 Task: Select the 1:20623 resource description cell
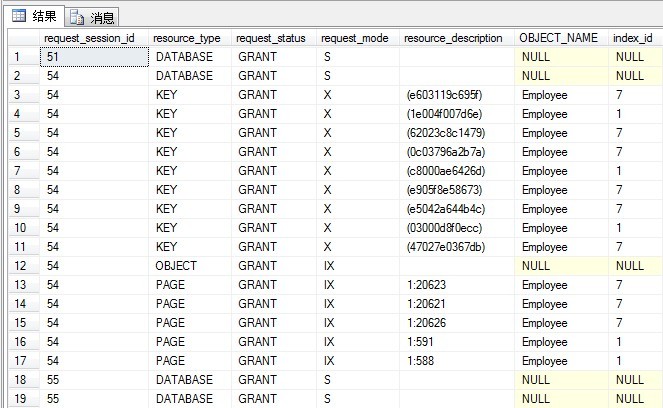click(x=426, y=285)
